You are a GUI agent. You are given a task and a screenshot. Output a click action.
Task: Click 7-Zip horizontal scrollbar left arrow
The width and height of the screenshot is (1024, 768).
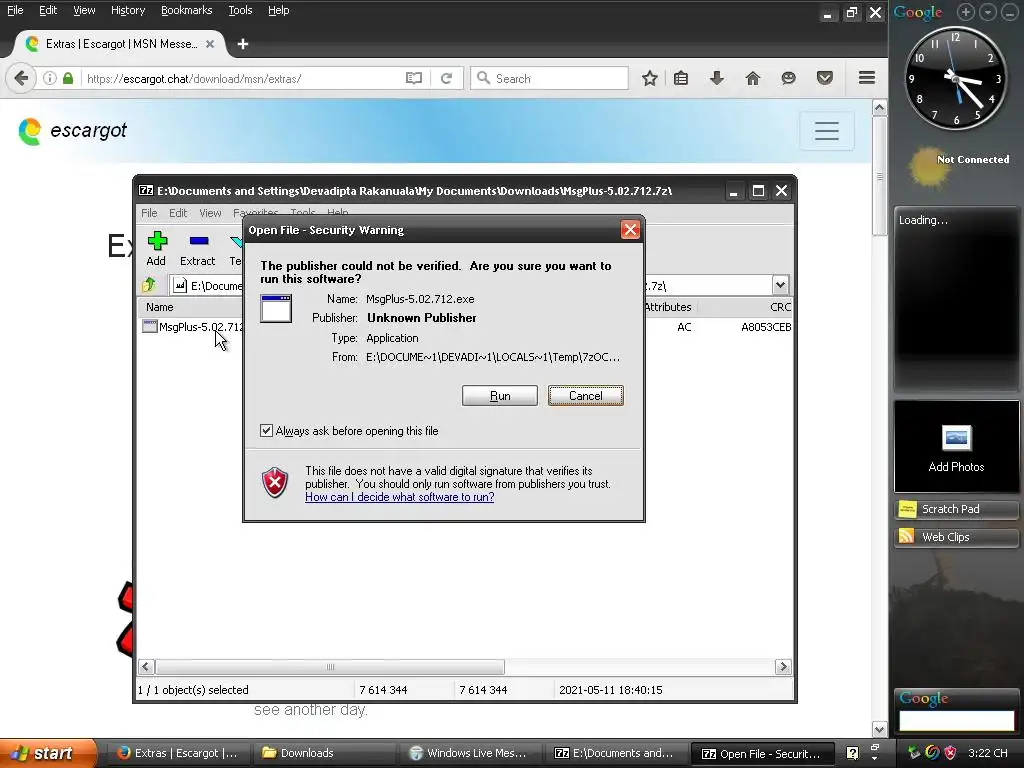[146, 667]
